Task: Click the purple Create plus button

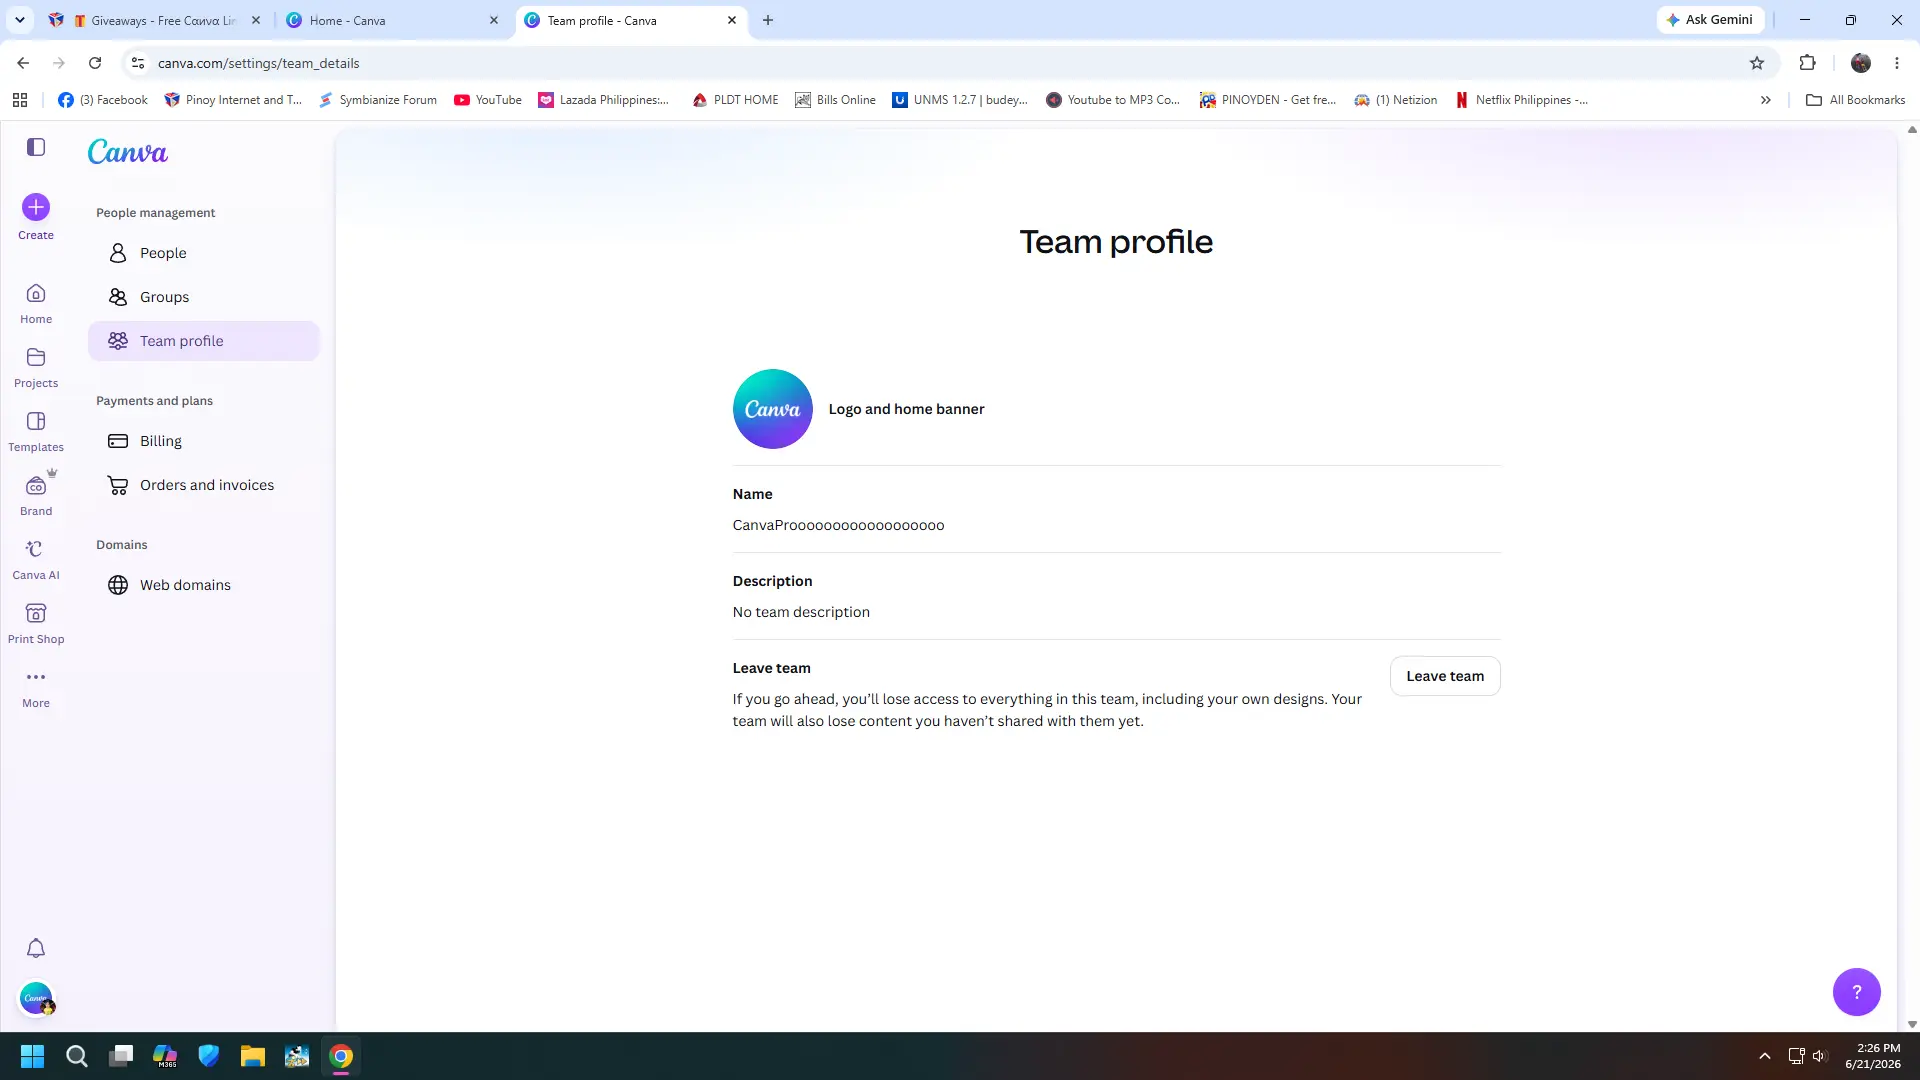Action: pos(36,207)
